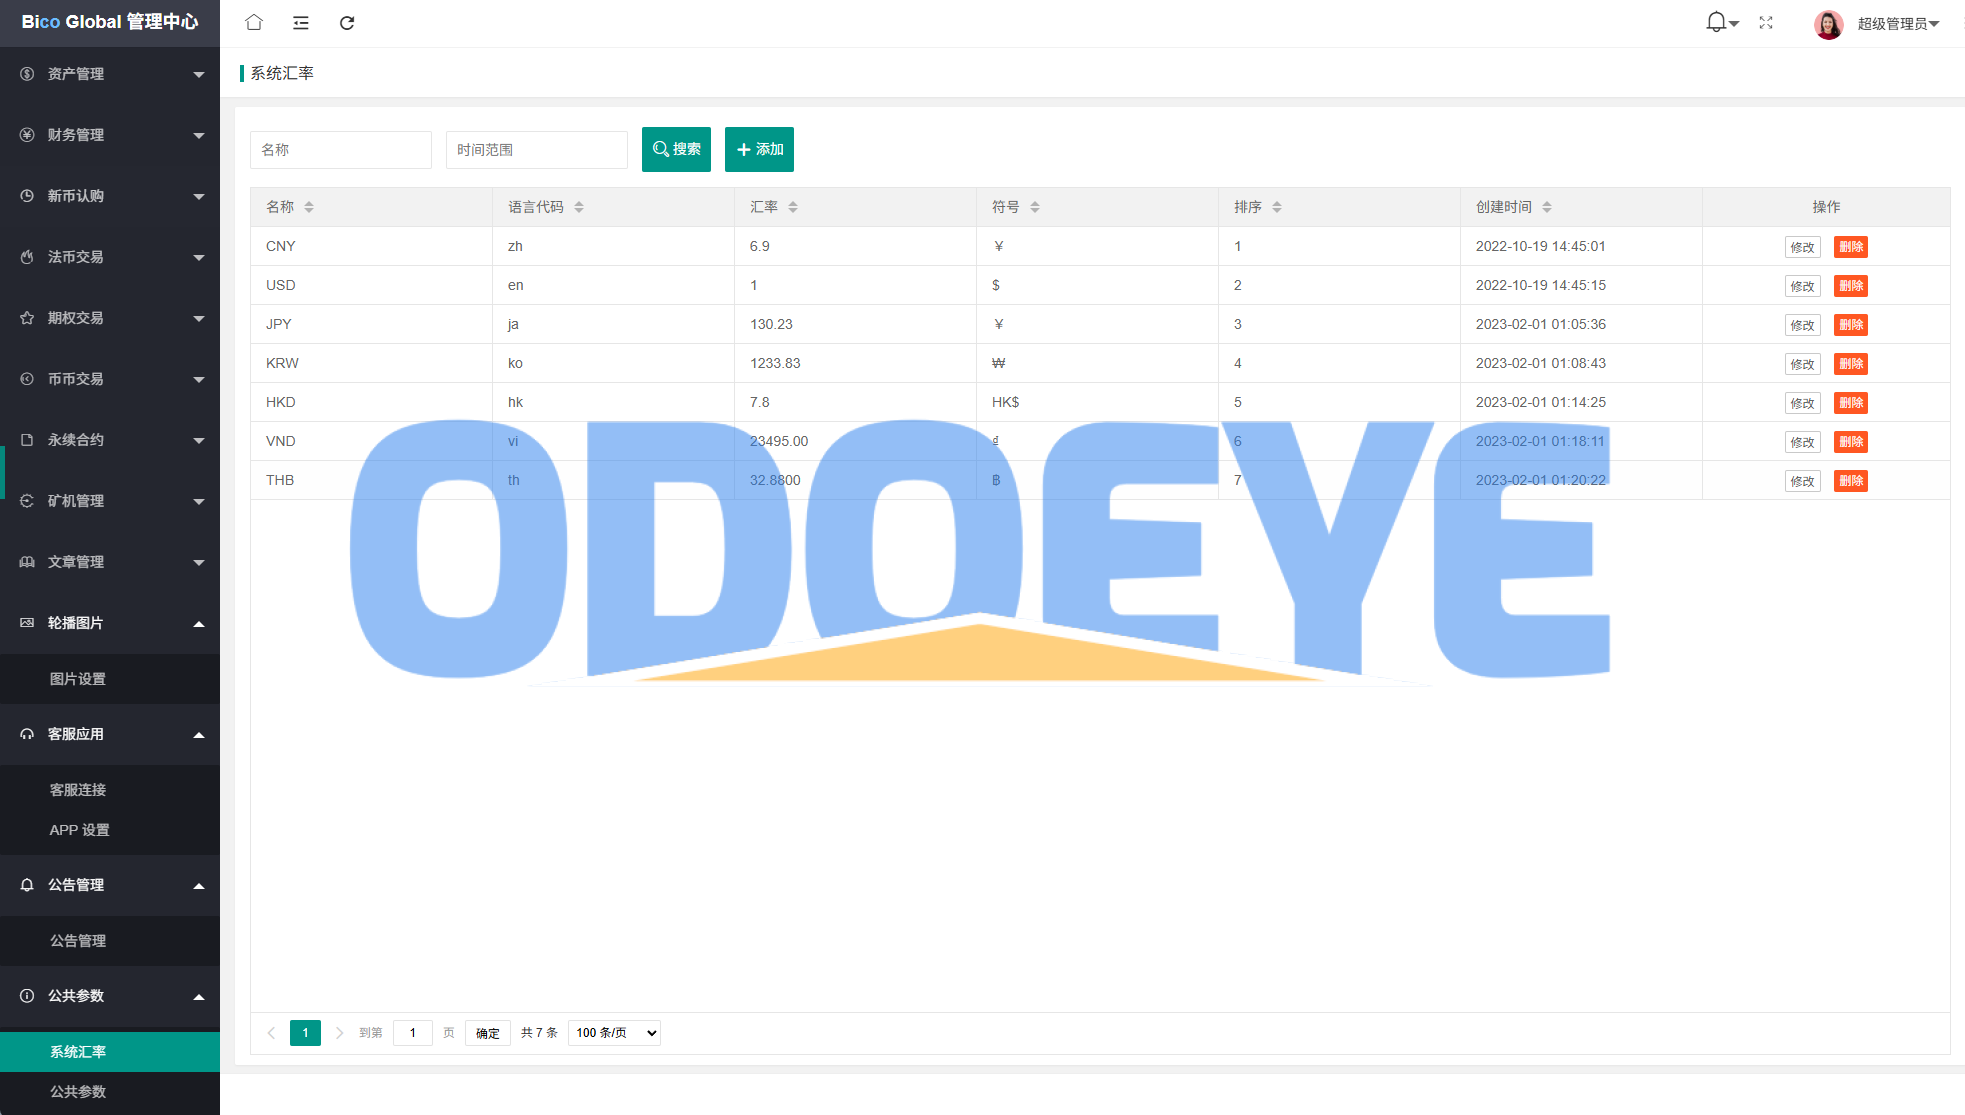1965x1115 pixels.
Task: Open the 100 条/页 page size dropdown
Action: [x=614, y=1033]
